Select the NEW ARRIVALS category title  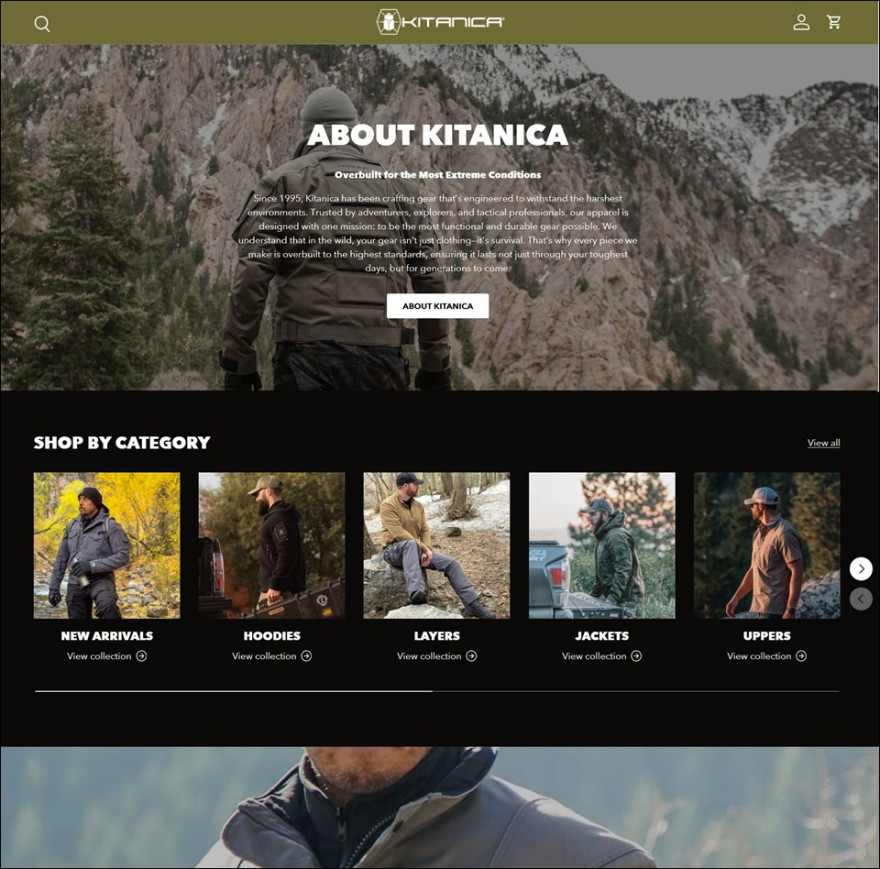(107, 636)
